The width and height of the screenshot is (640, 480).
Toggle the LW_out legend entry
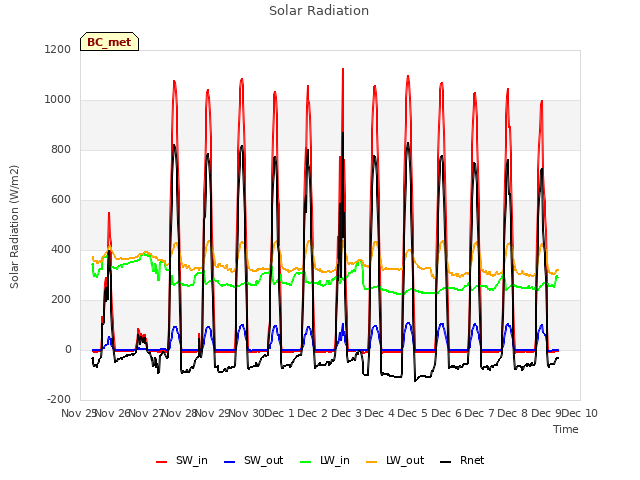click(395, 460)
